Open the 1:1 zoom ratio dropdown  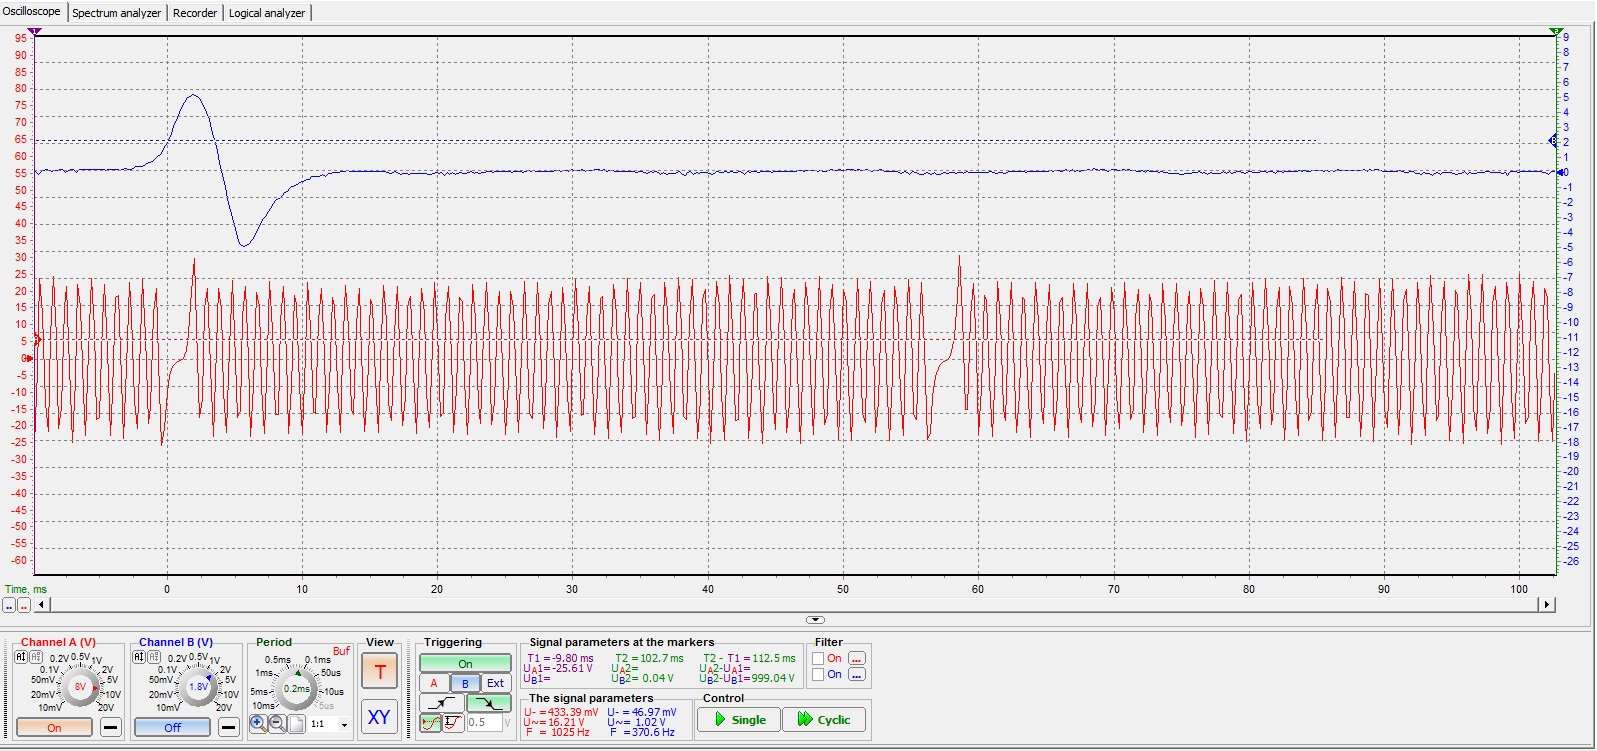pos(344,724)
